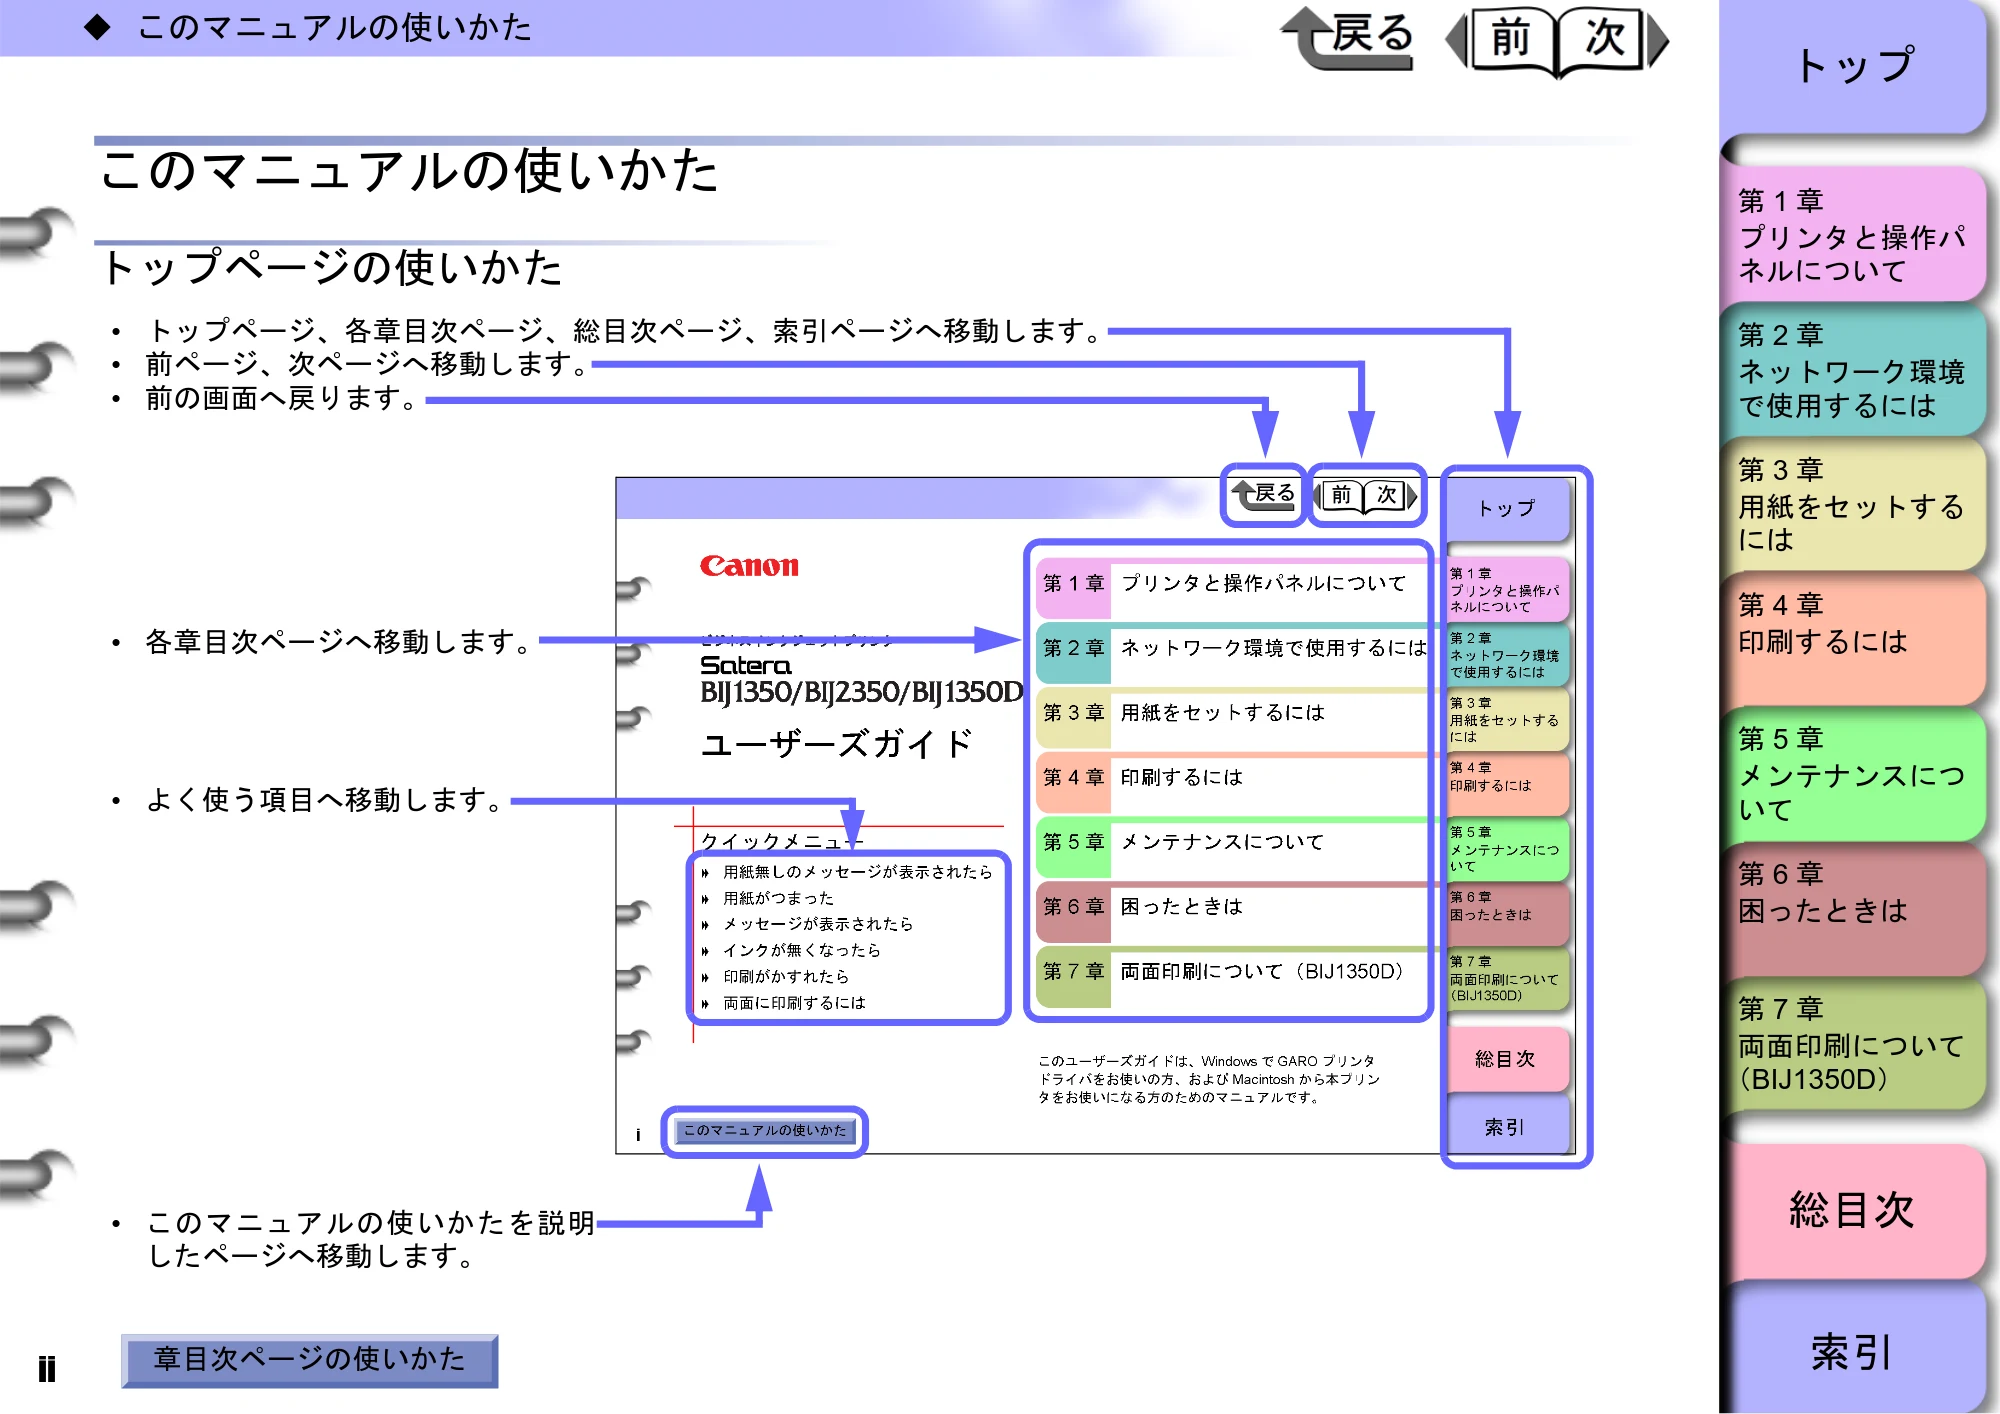The height and width of the screenshot is (1414, 2000).
Task: Click quick menu item 両面に印刷するには
Action: click(x=784, y=1003)
